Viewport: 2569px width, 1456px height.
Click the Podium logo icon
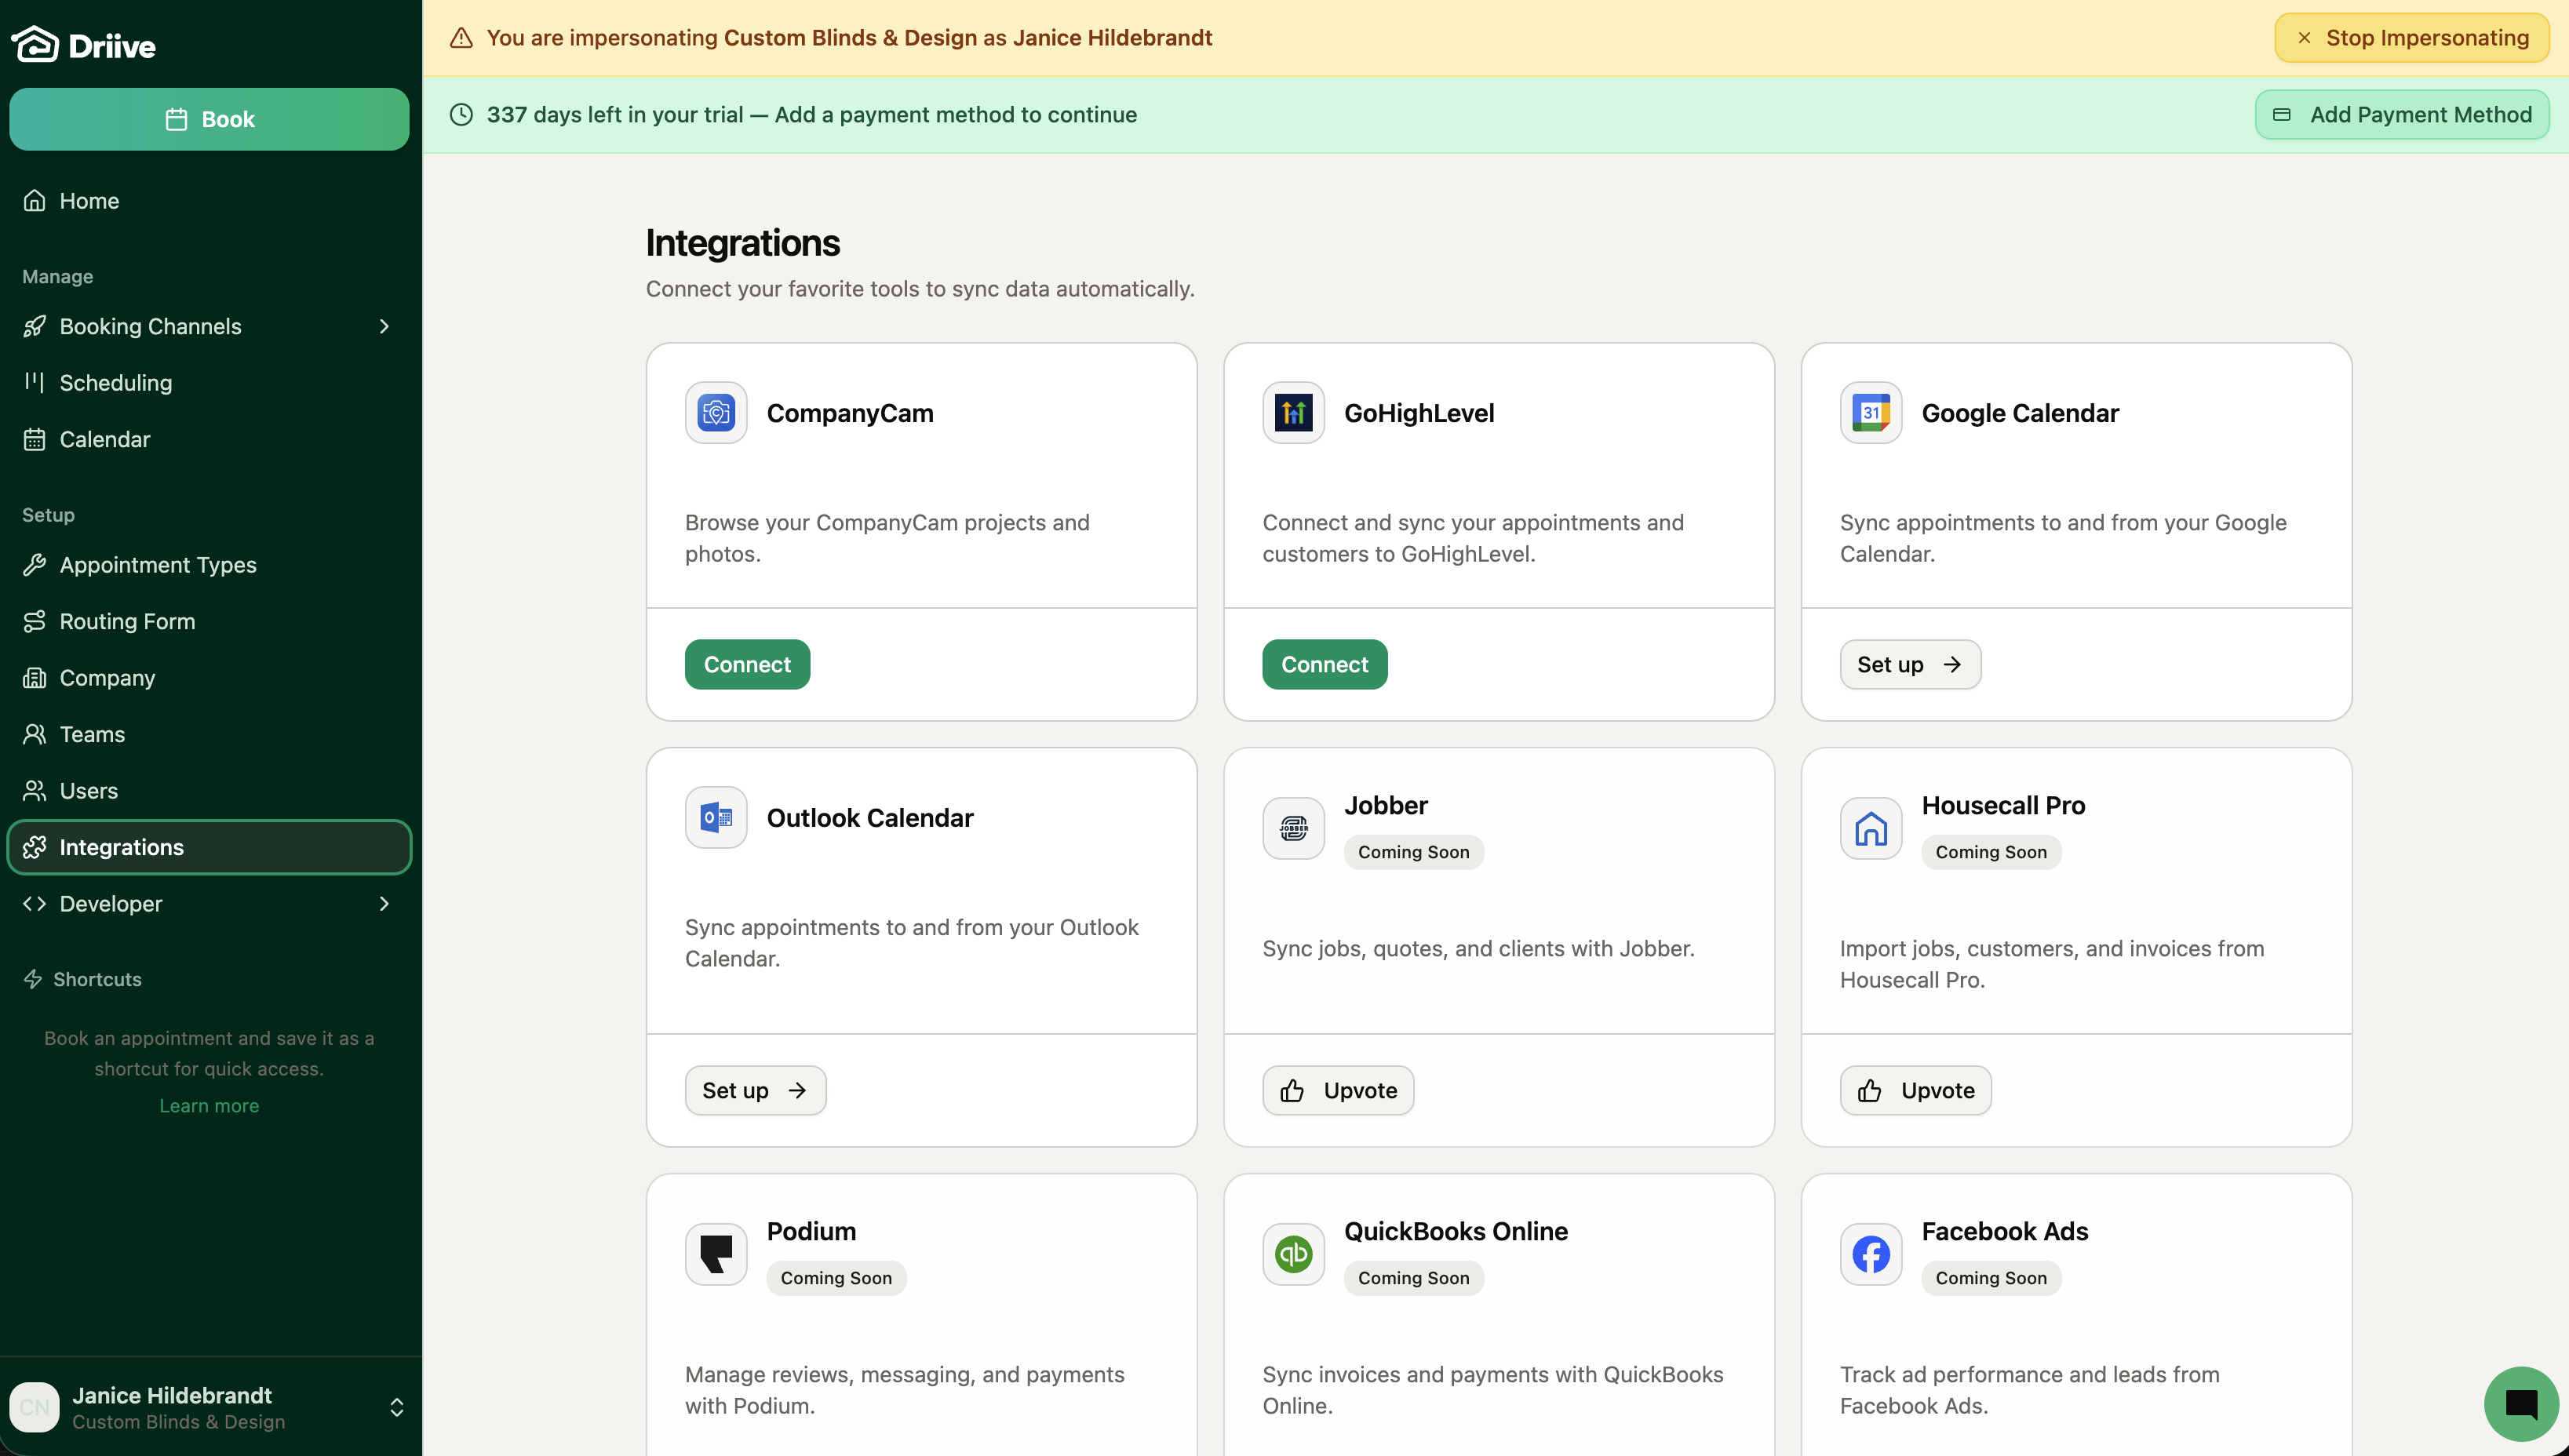(715, 1253)
